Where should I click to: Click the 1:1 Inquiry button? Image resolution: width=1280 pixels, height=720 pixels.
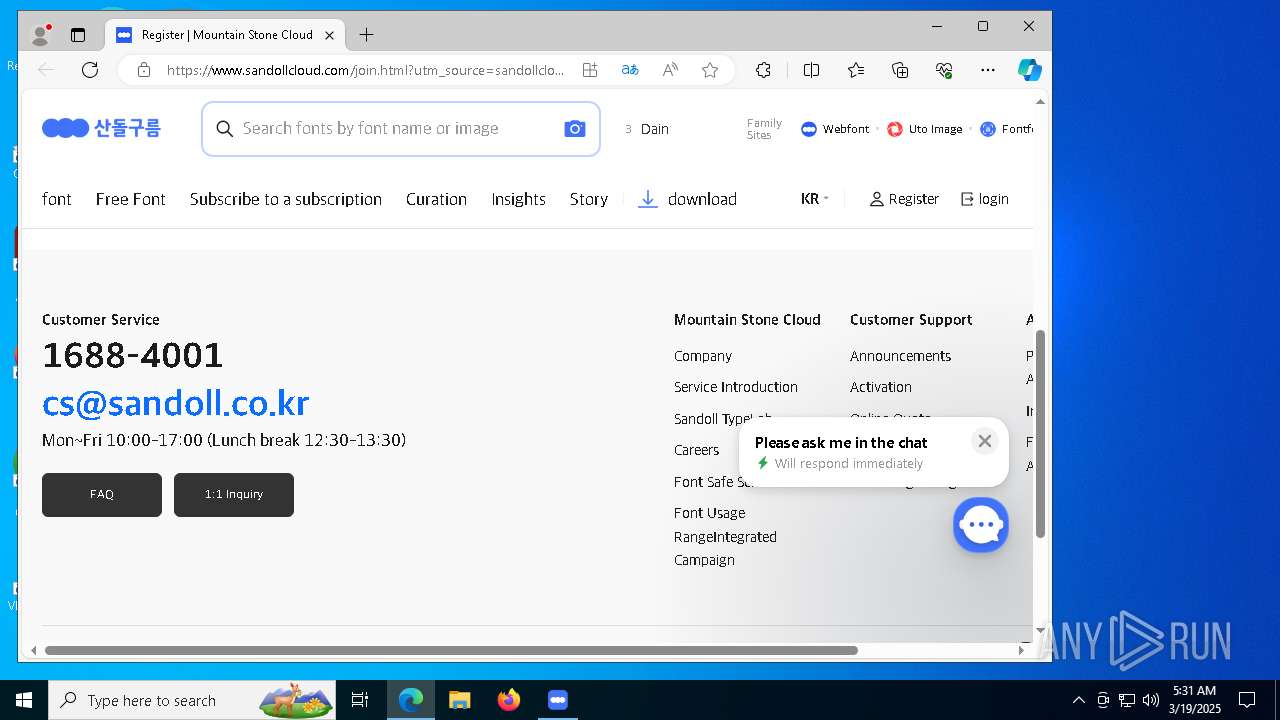tap(234, 495)
